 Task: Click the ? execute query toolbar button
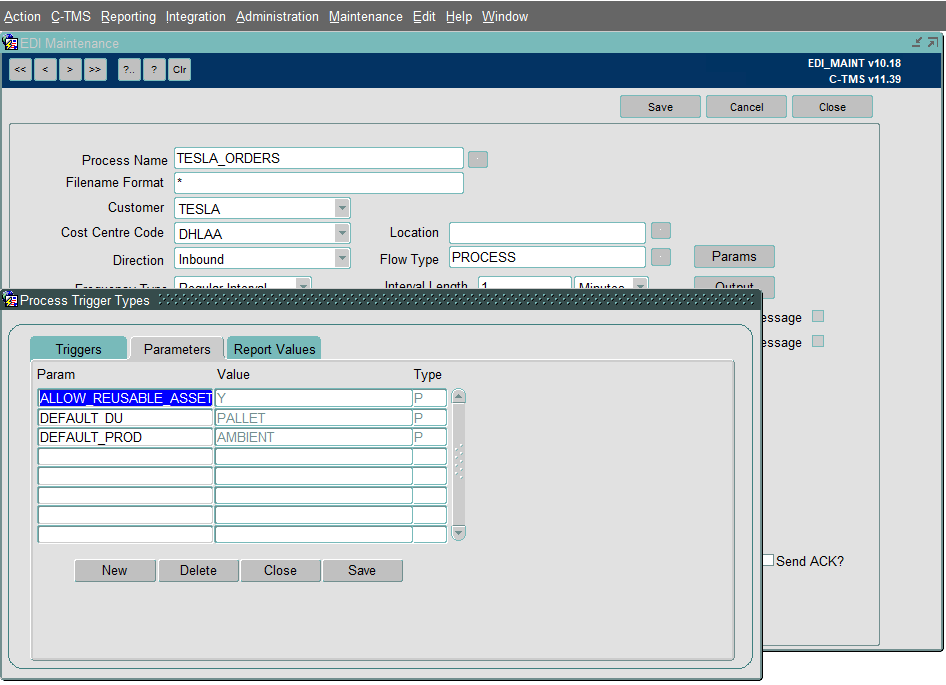(x=154, y=69)
